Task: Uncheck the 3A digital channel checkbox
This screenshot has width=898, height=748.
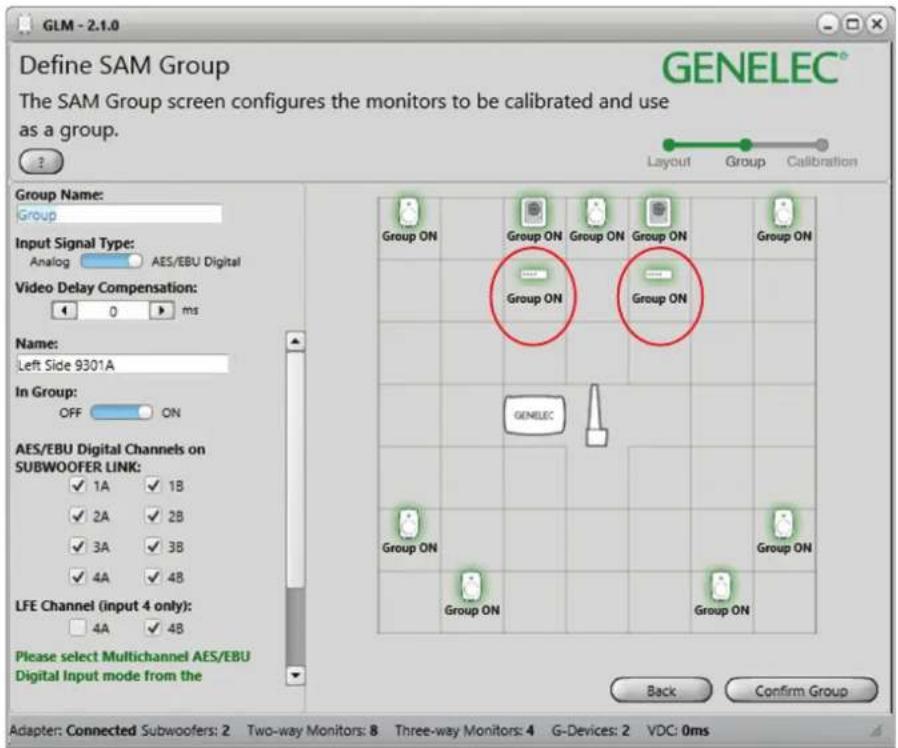Action: click(77, 546)
